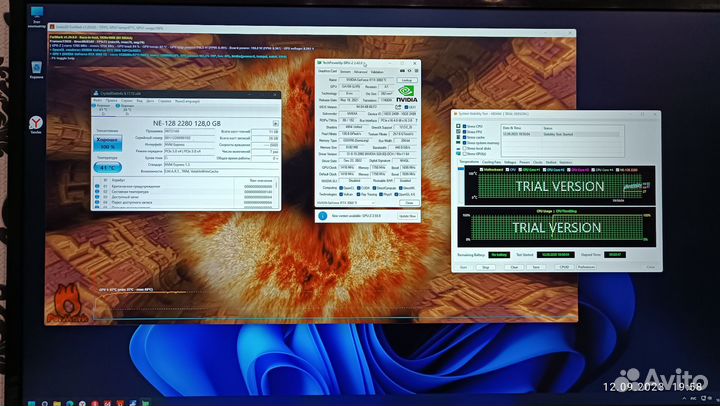
Task: Toggle Stress cache checkbox in AIDA64
Action: [465, 137]
